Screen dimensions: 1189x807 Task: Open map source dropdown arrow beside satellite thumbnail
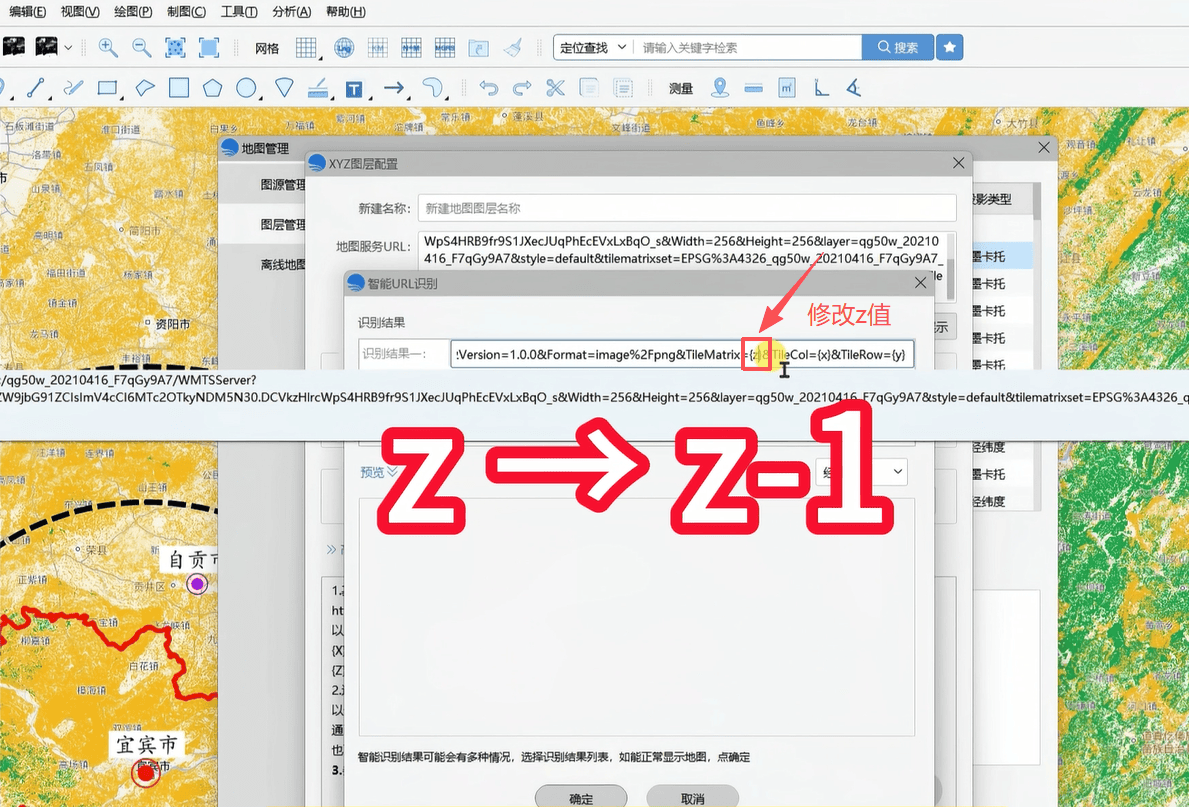[x=68, y=47]
